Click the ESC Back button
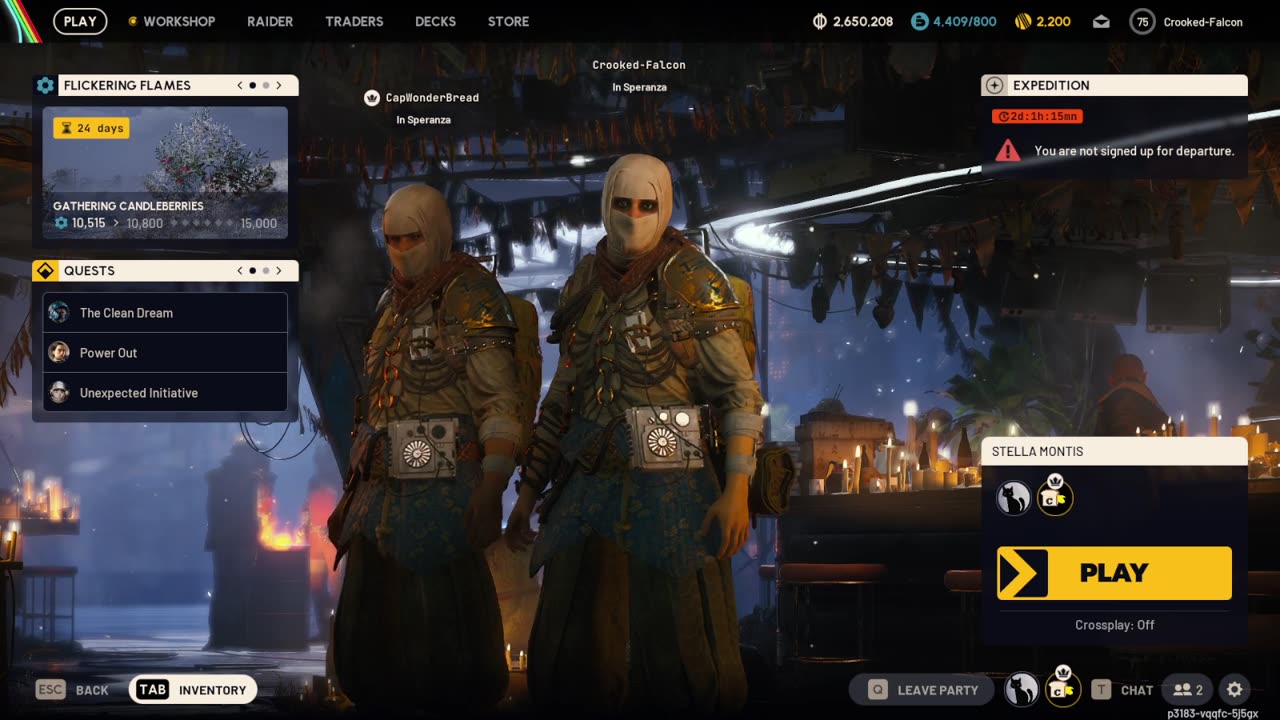Image resolution: width=1280 pixels, height=720 pixels. point(72,690)
